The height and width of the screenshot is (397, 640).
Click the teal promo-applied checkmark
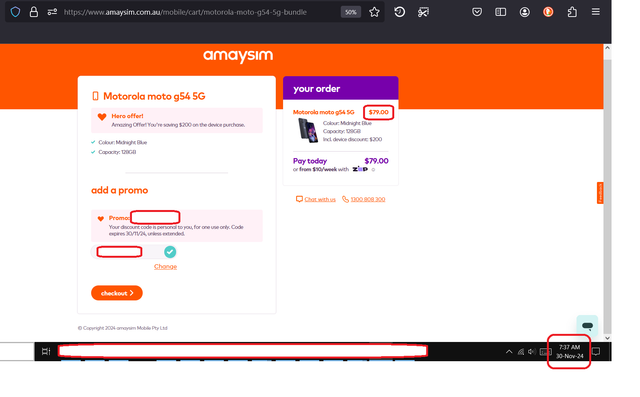[170, 252]
